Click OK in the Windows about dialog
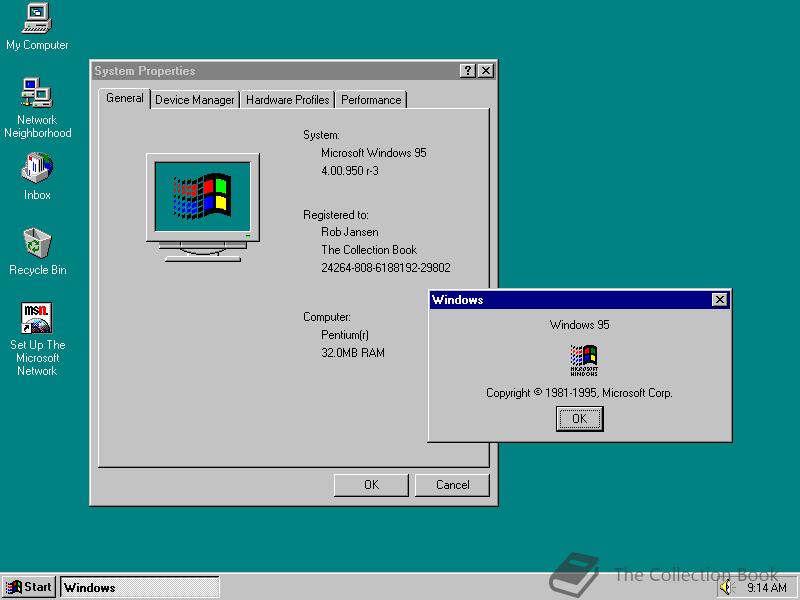The height and width of the screenshot is (600, 800). coord(580,419)
